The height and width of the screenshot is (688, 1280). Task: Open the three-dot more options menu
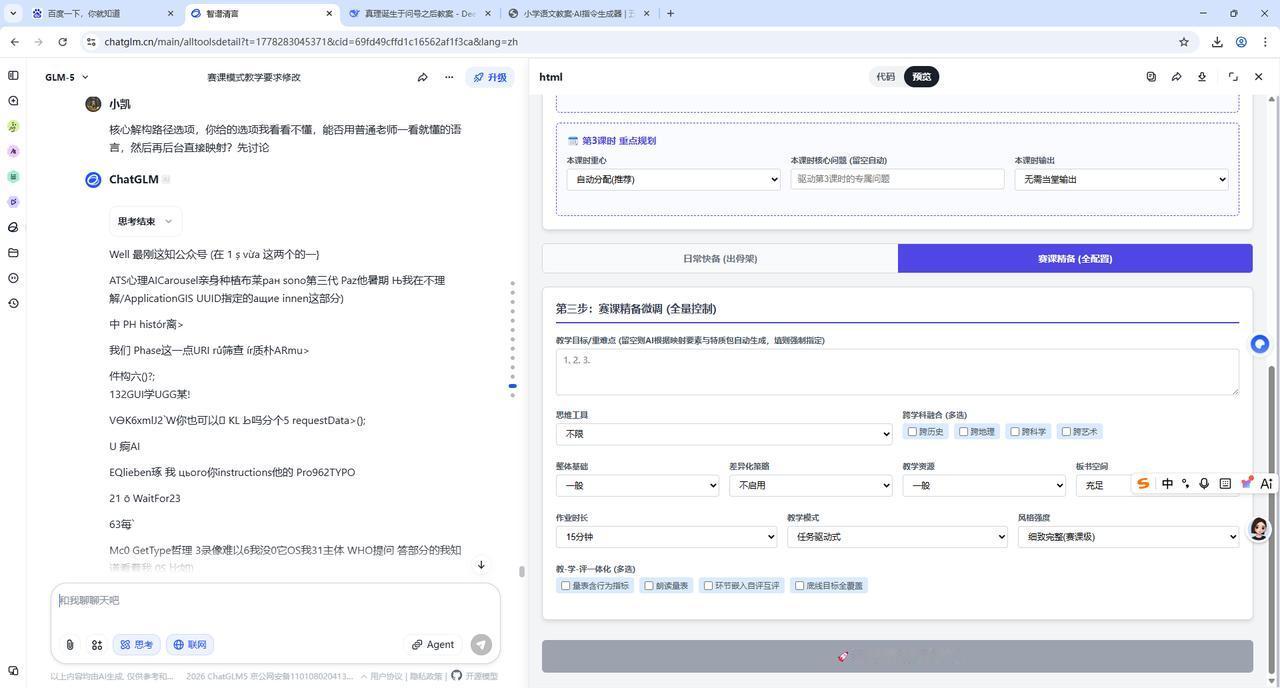pos(449,77)
